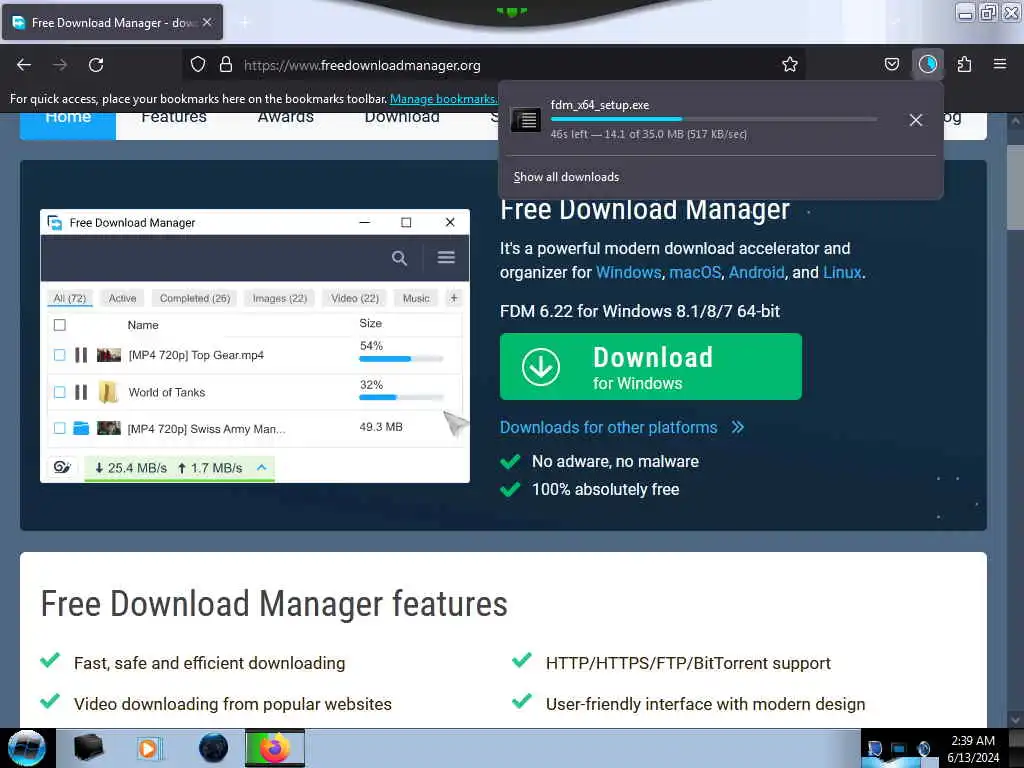Select the Completed (26) filter tab

click(x=195, y=298)
